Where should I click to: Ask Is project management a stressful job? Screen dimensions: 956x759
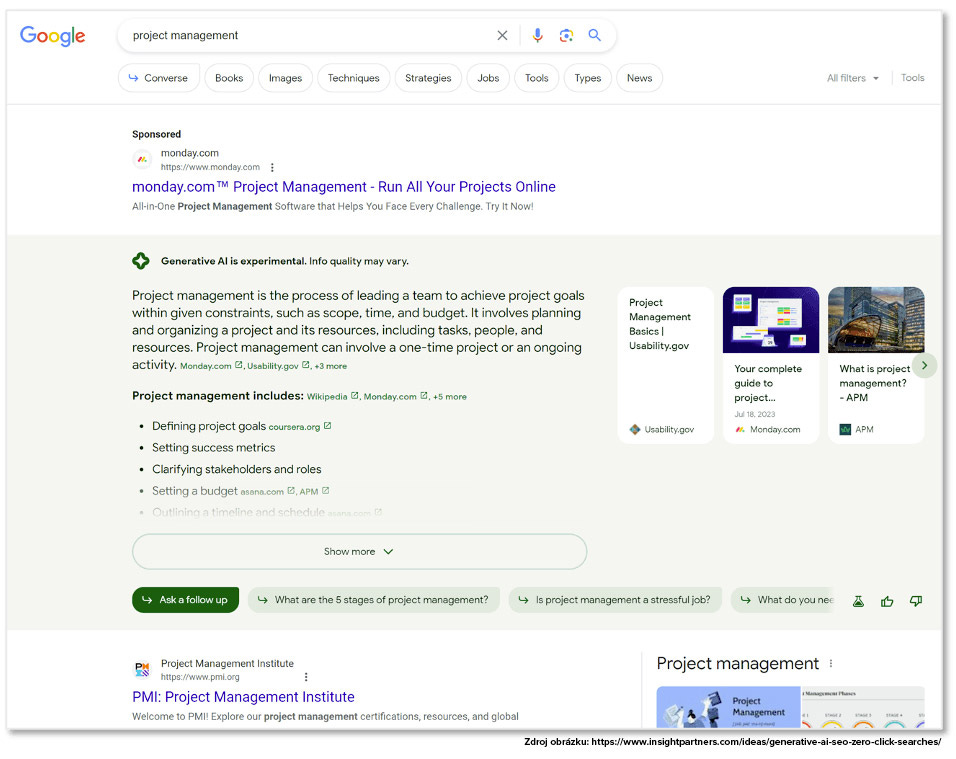tap(615, 600)
